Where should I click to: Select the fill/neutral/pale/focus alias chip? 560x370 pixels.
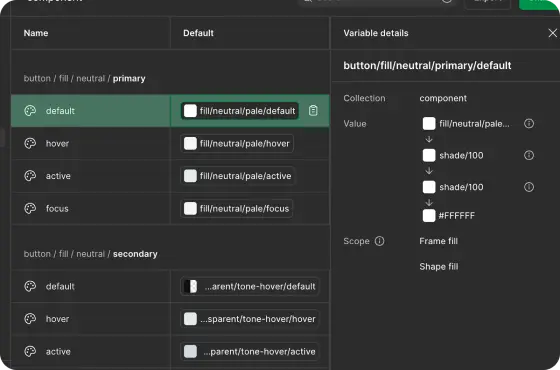237,208
